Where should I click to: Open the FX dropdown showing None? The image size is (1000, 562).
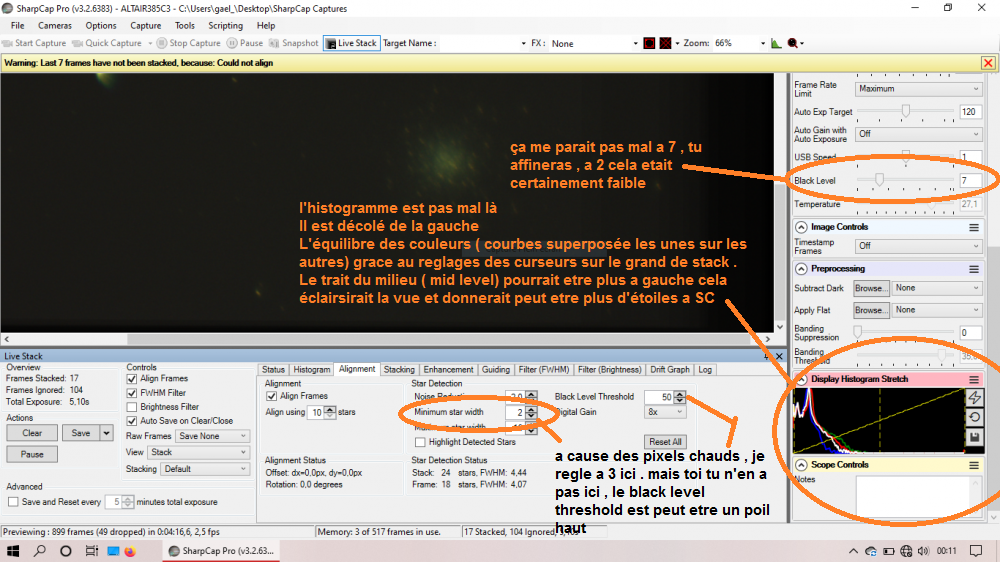(x=593, y=43)
